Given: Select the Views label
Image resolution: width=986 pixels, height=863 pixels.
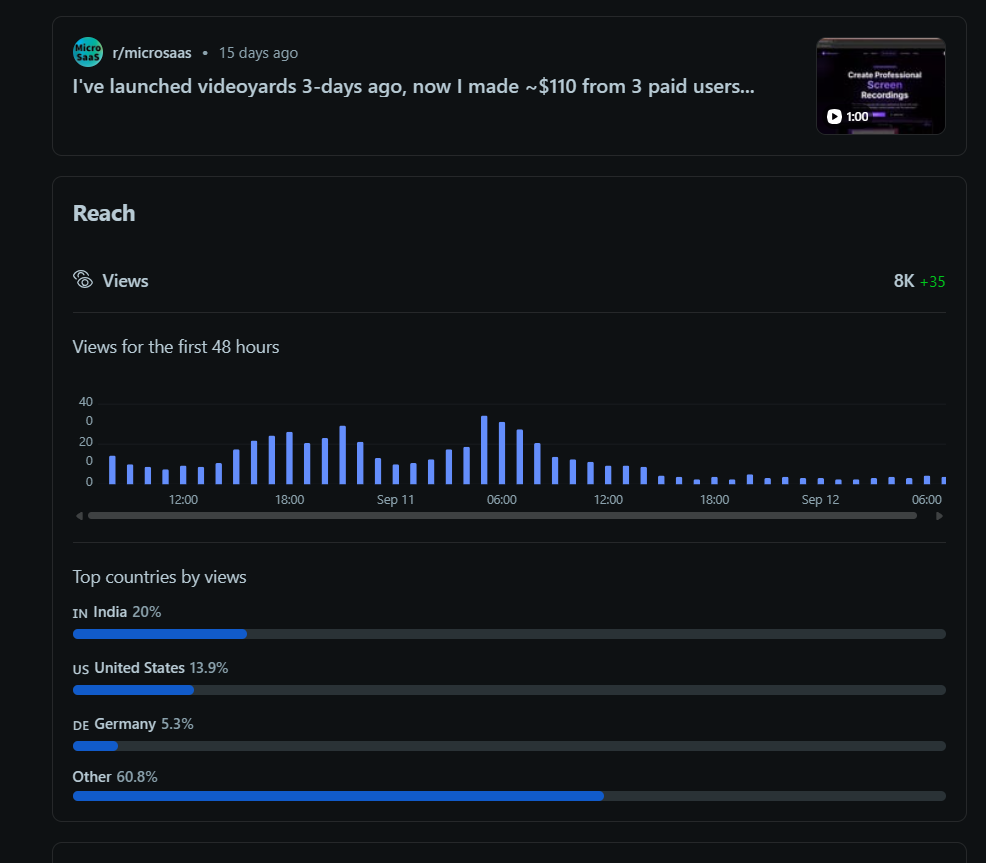Looking at the screenshot, I should click(x=125, y=281).
